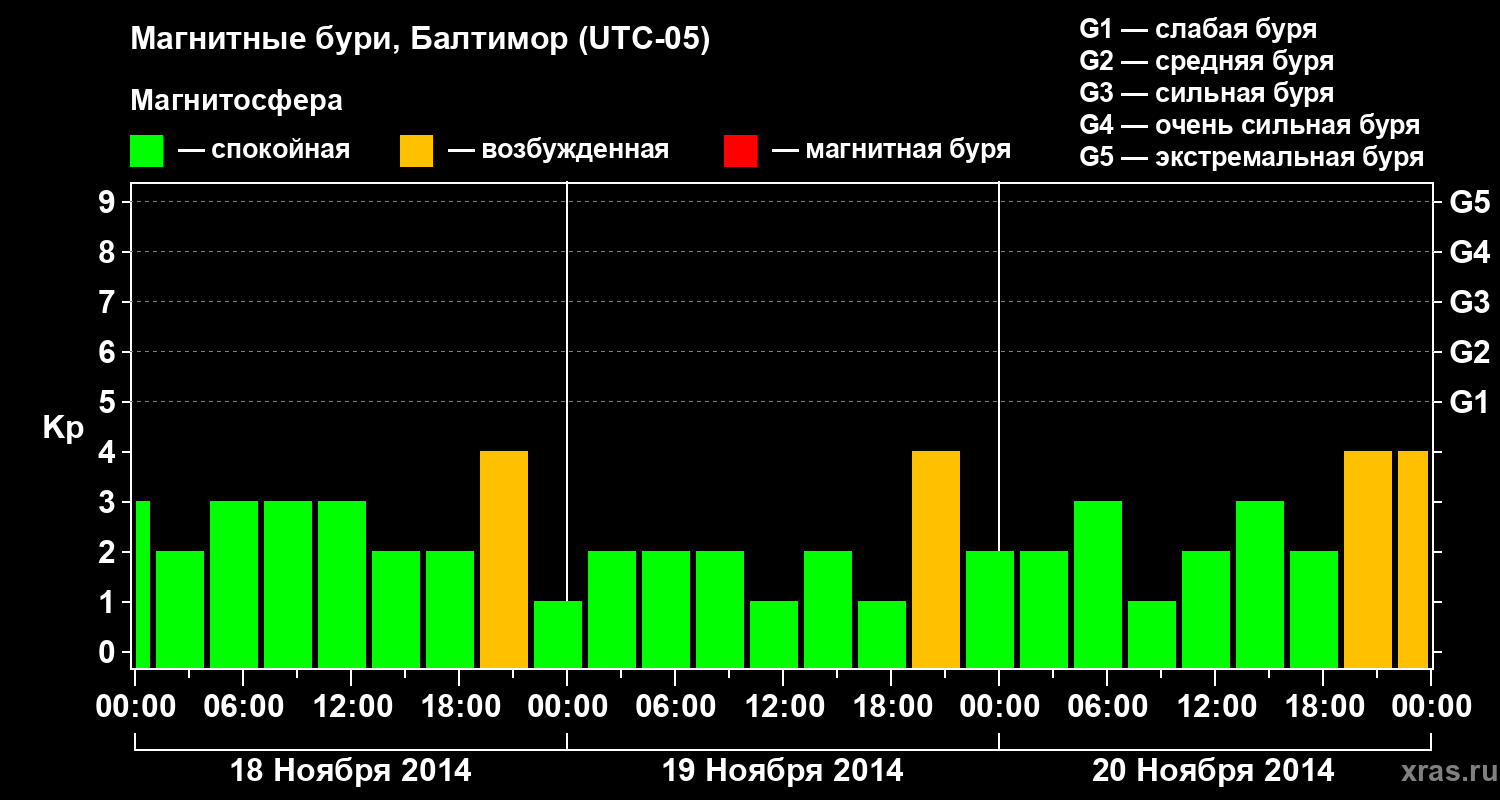Click the Kp 1 bar above 12:00 on 19 November

[774, 635]
